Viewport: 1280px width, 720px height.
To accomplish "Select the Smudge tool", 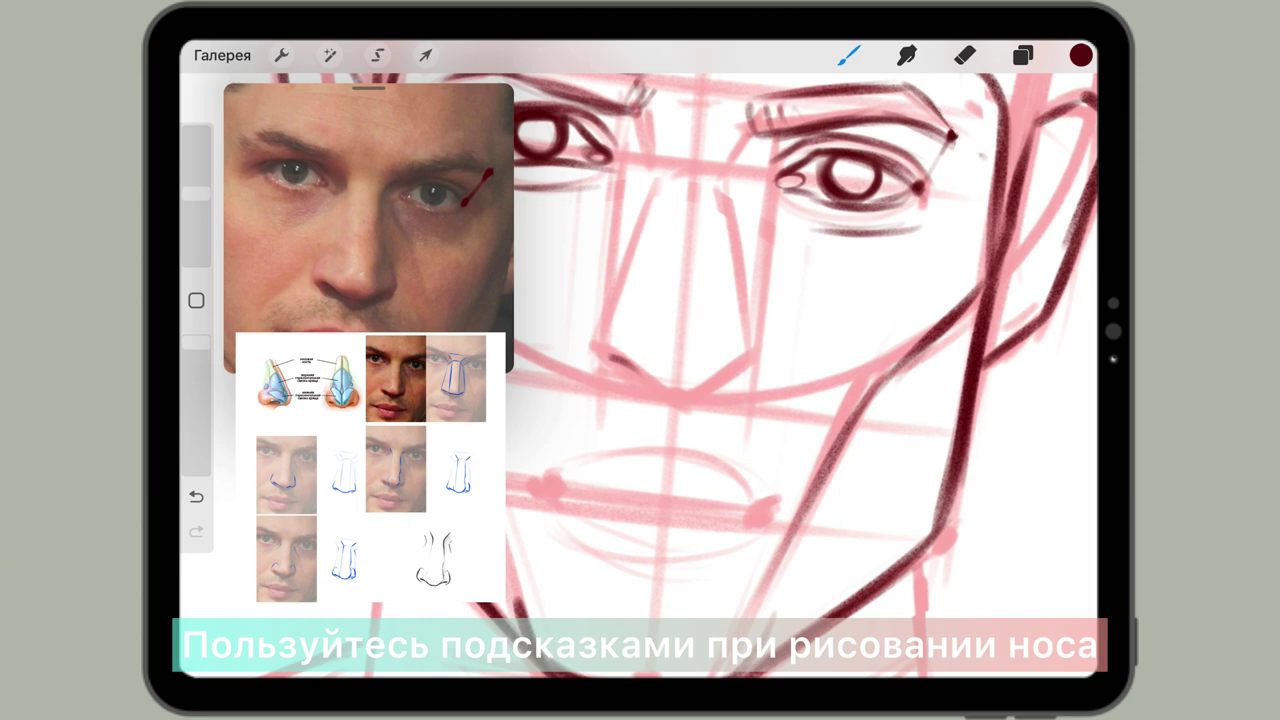I will tap(906, 55).
